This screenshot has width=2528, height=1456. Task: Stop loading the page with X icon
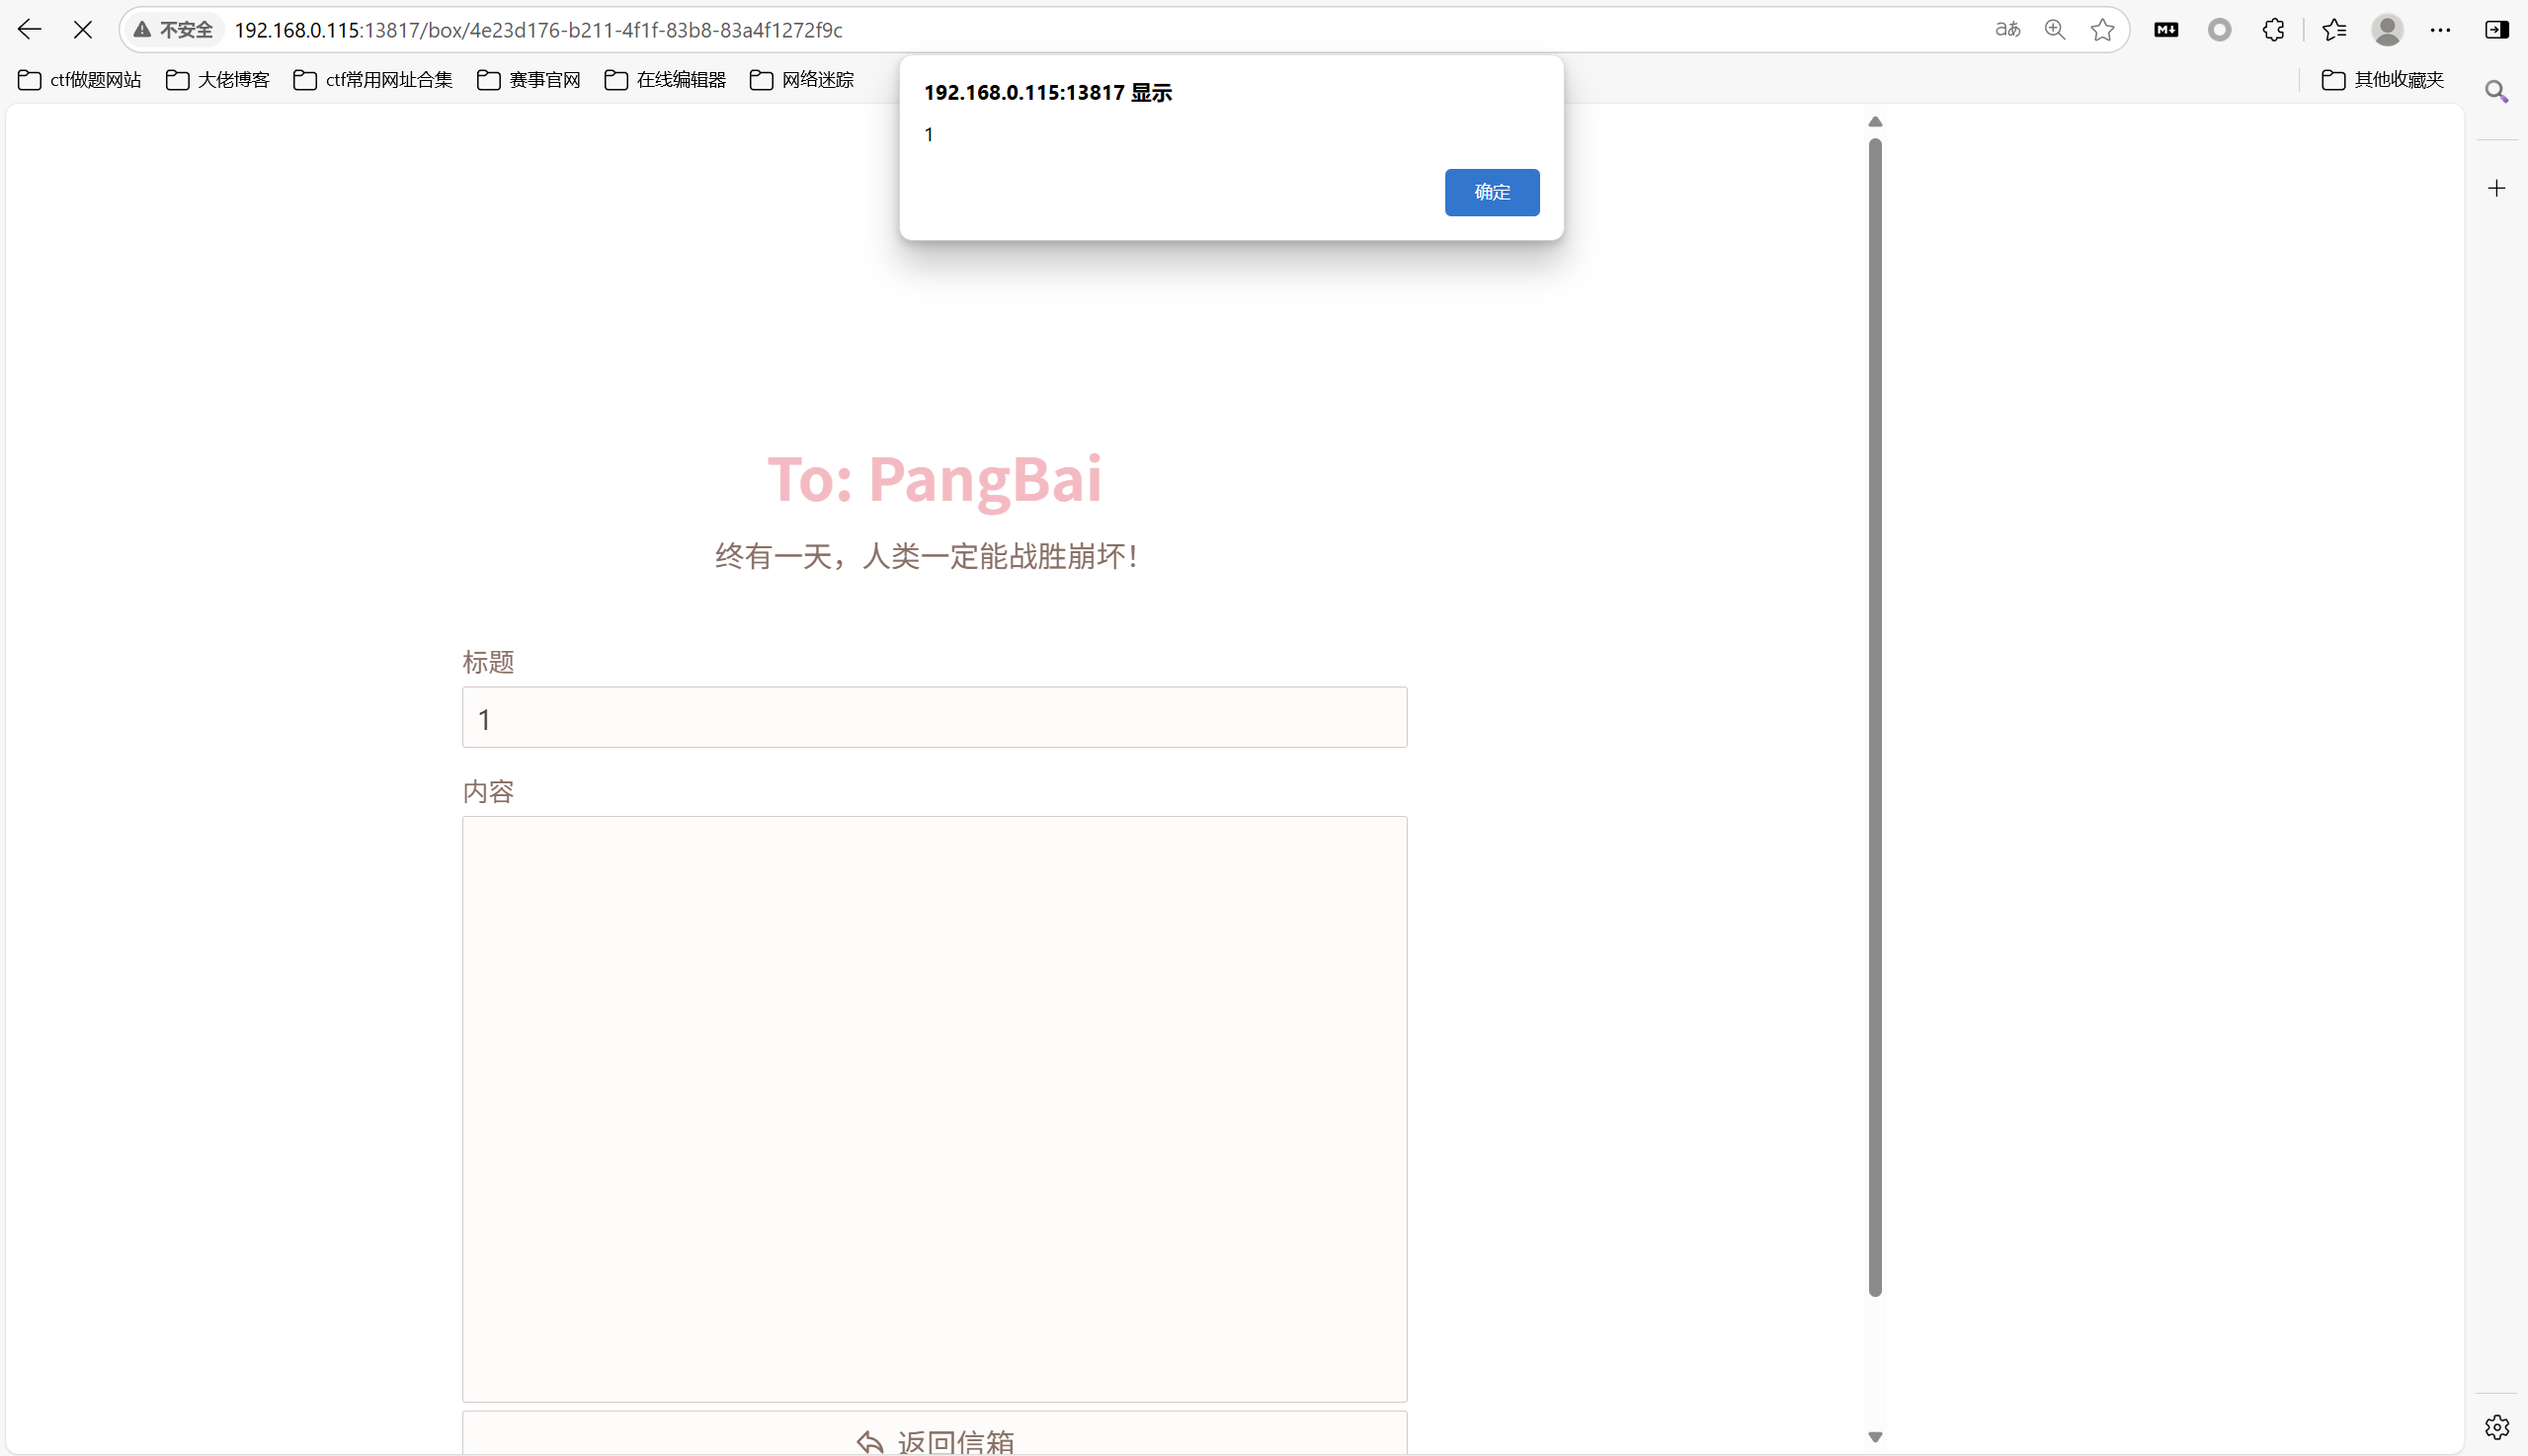point(83,30)
